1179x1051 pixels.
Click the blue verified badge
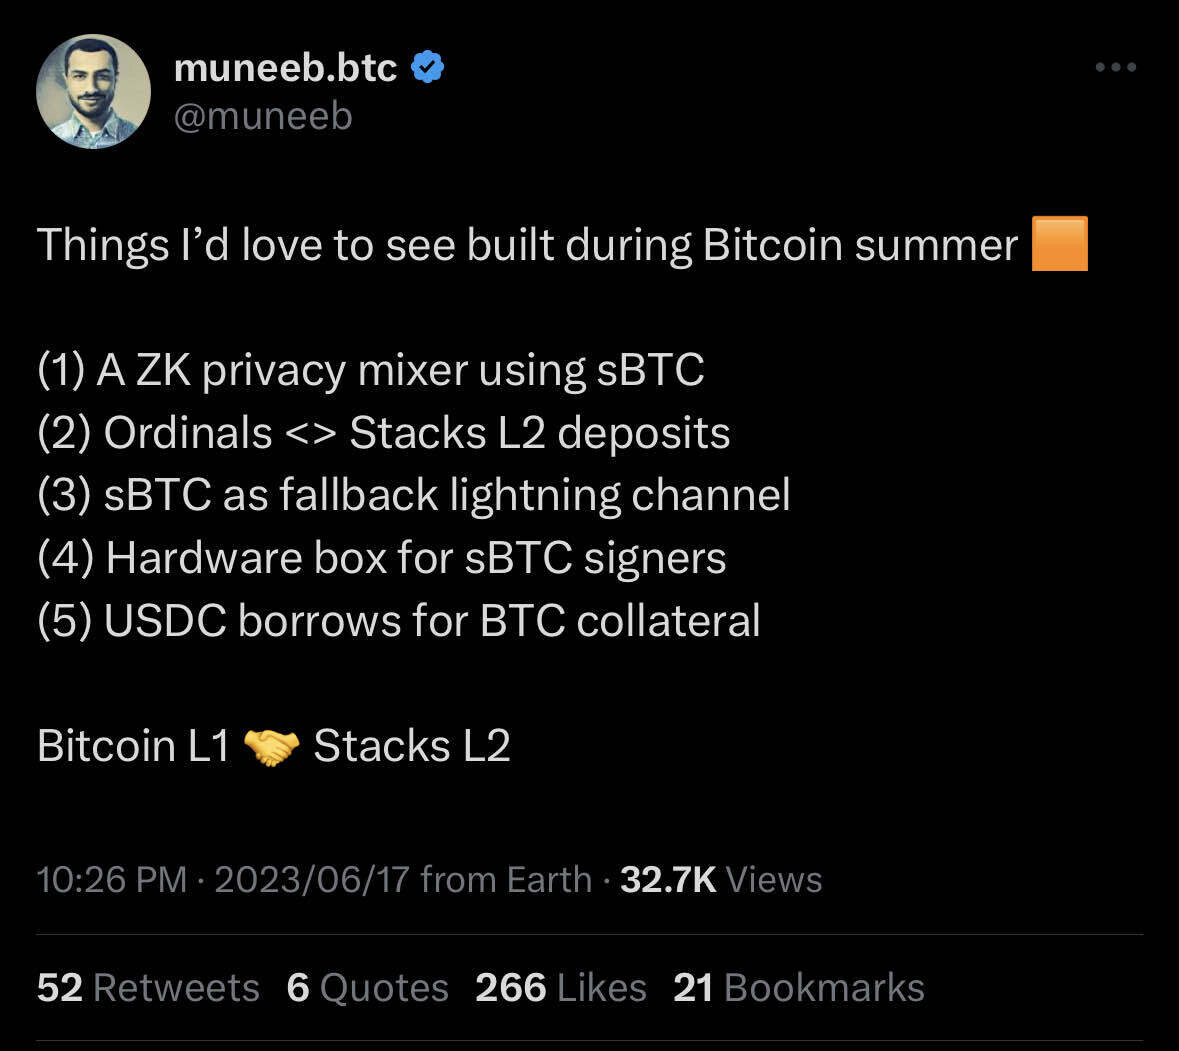coord(428,67)
